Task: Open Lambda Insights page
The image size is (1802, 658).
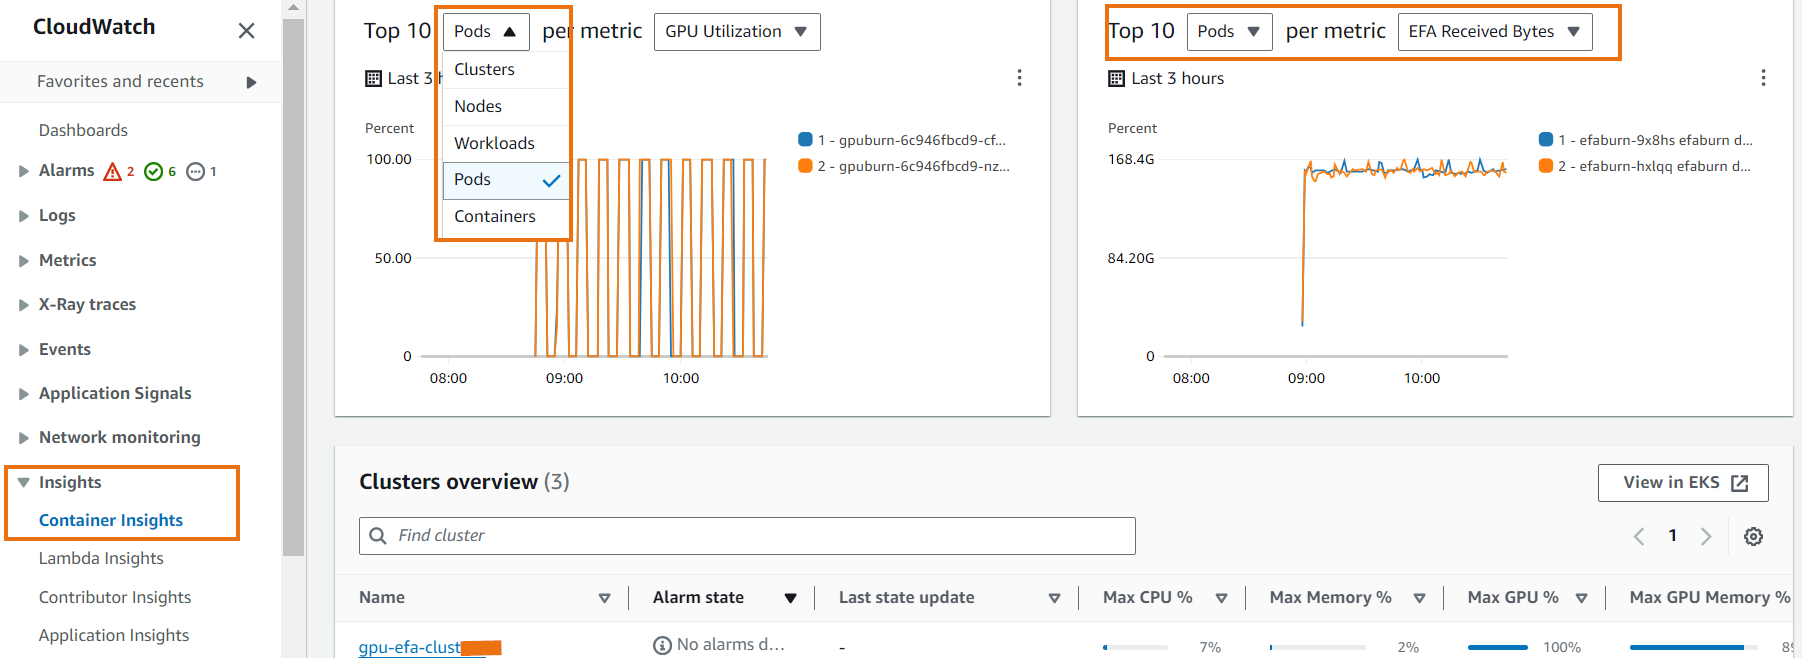Action: (101, 558)
